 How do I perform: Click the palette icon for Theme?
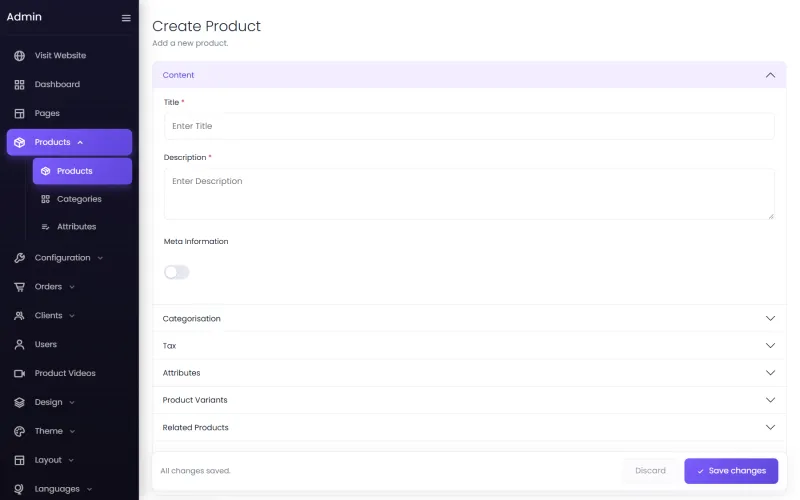[x=19, y=431]
